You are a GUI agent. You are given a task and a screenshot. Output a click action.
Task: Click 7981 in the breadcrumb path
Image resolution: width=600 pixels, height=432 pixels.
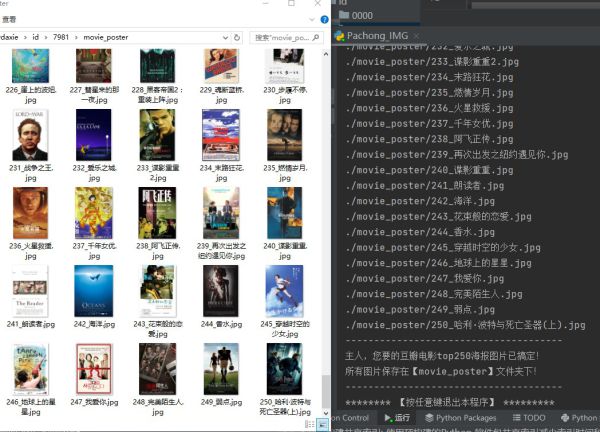[x=66, y=37]
